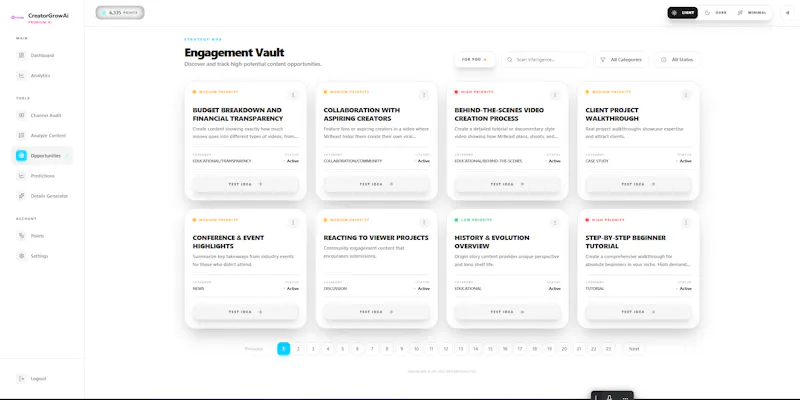Open the All Categories dropdown
Viewport: 800px width, 400px height.
621,60
